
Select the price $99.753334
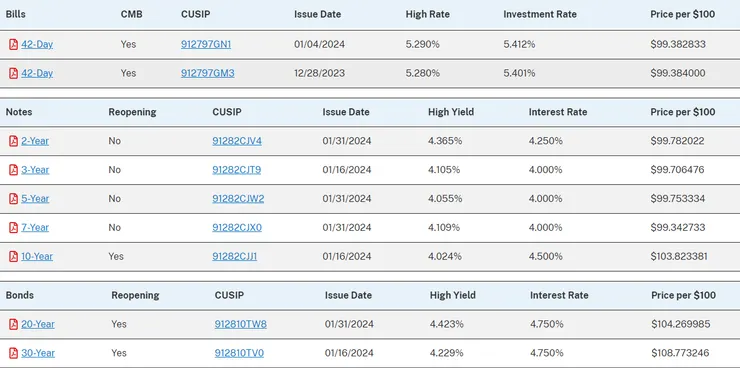(678, 199)
